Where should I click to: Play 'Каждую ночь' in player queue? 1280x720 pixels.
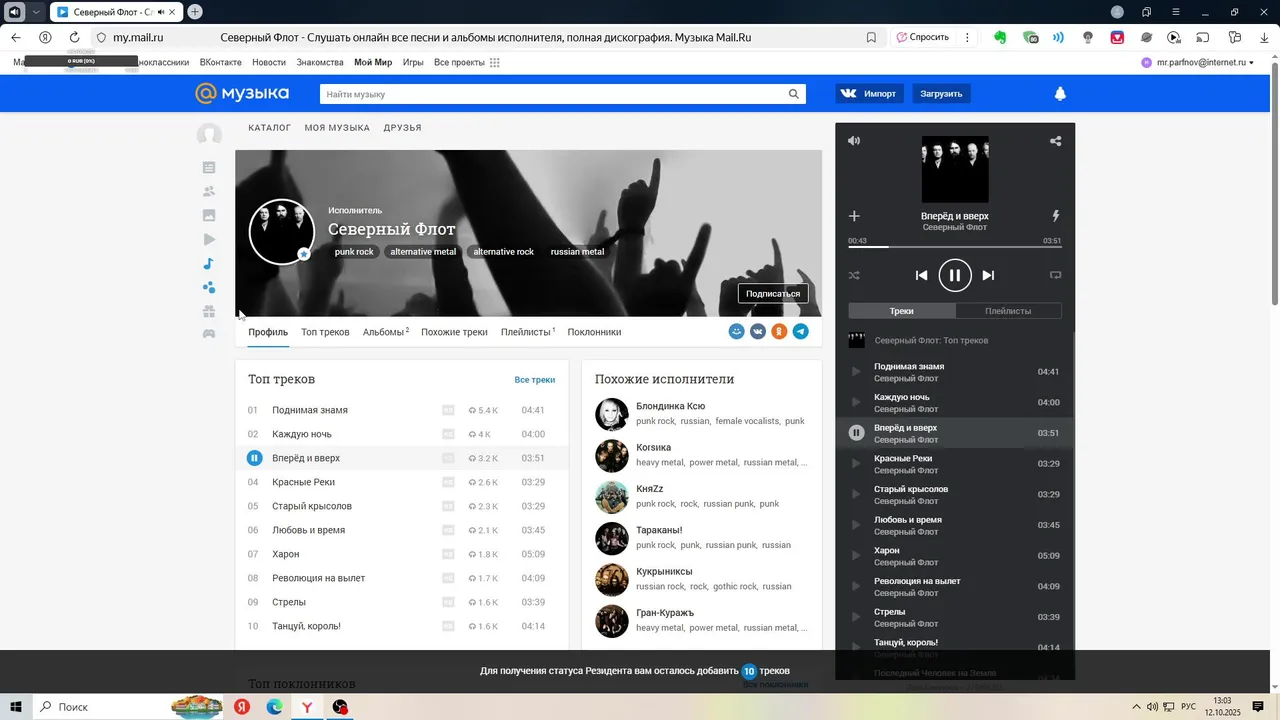coord(856,402)
